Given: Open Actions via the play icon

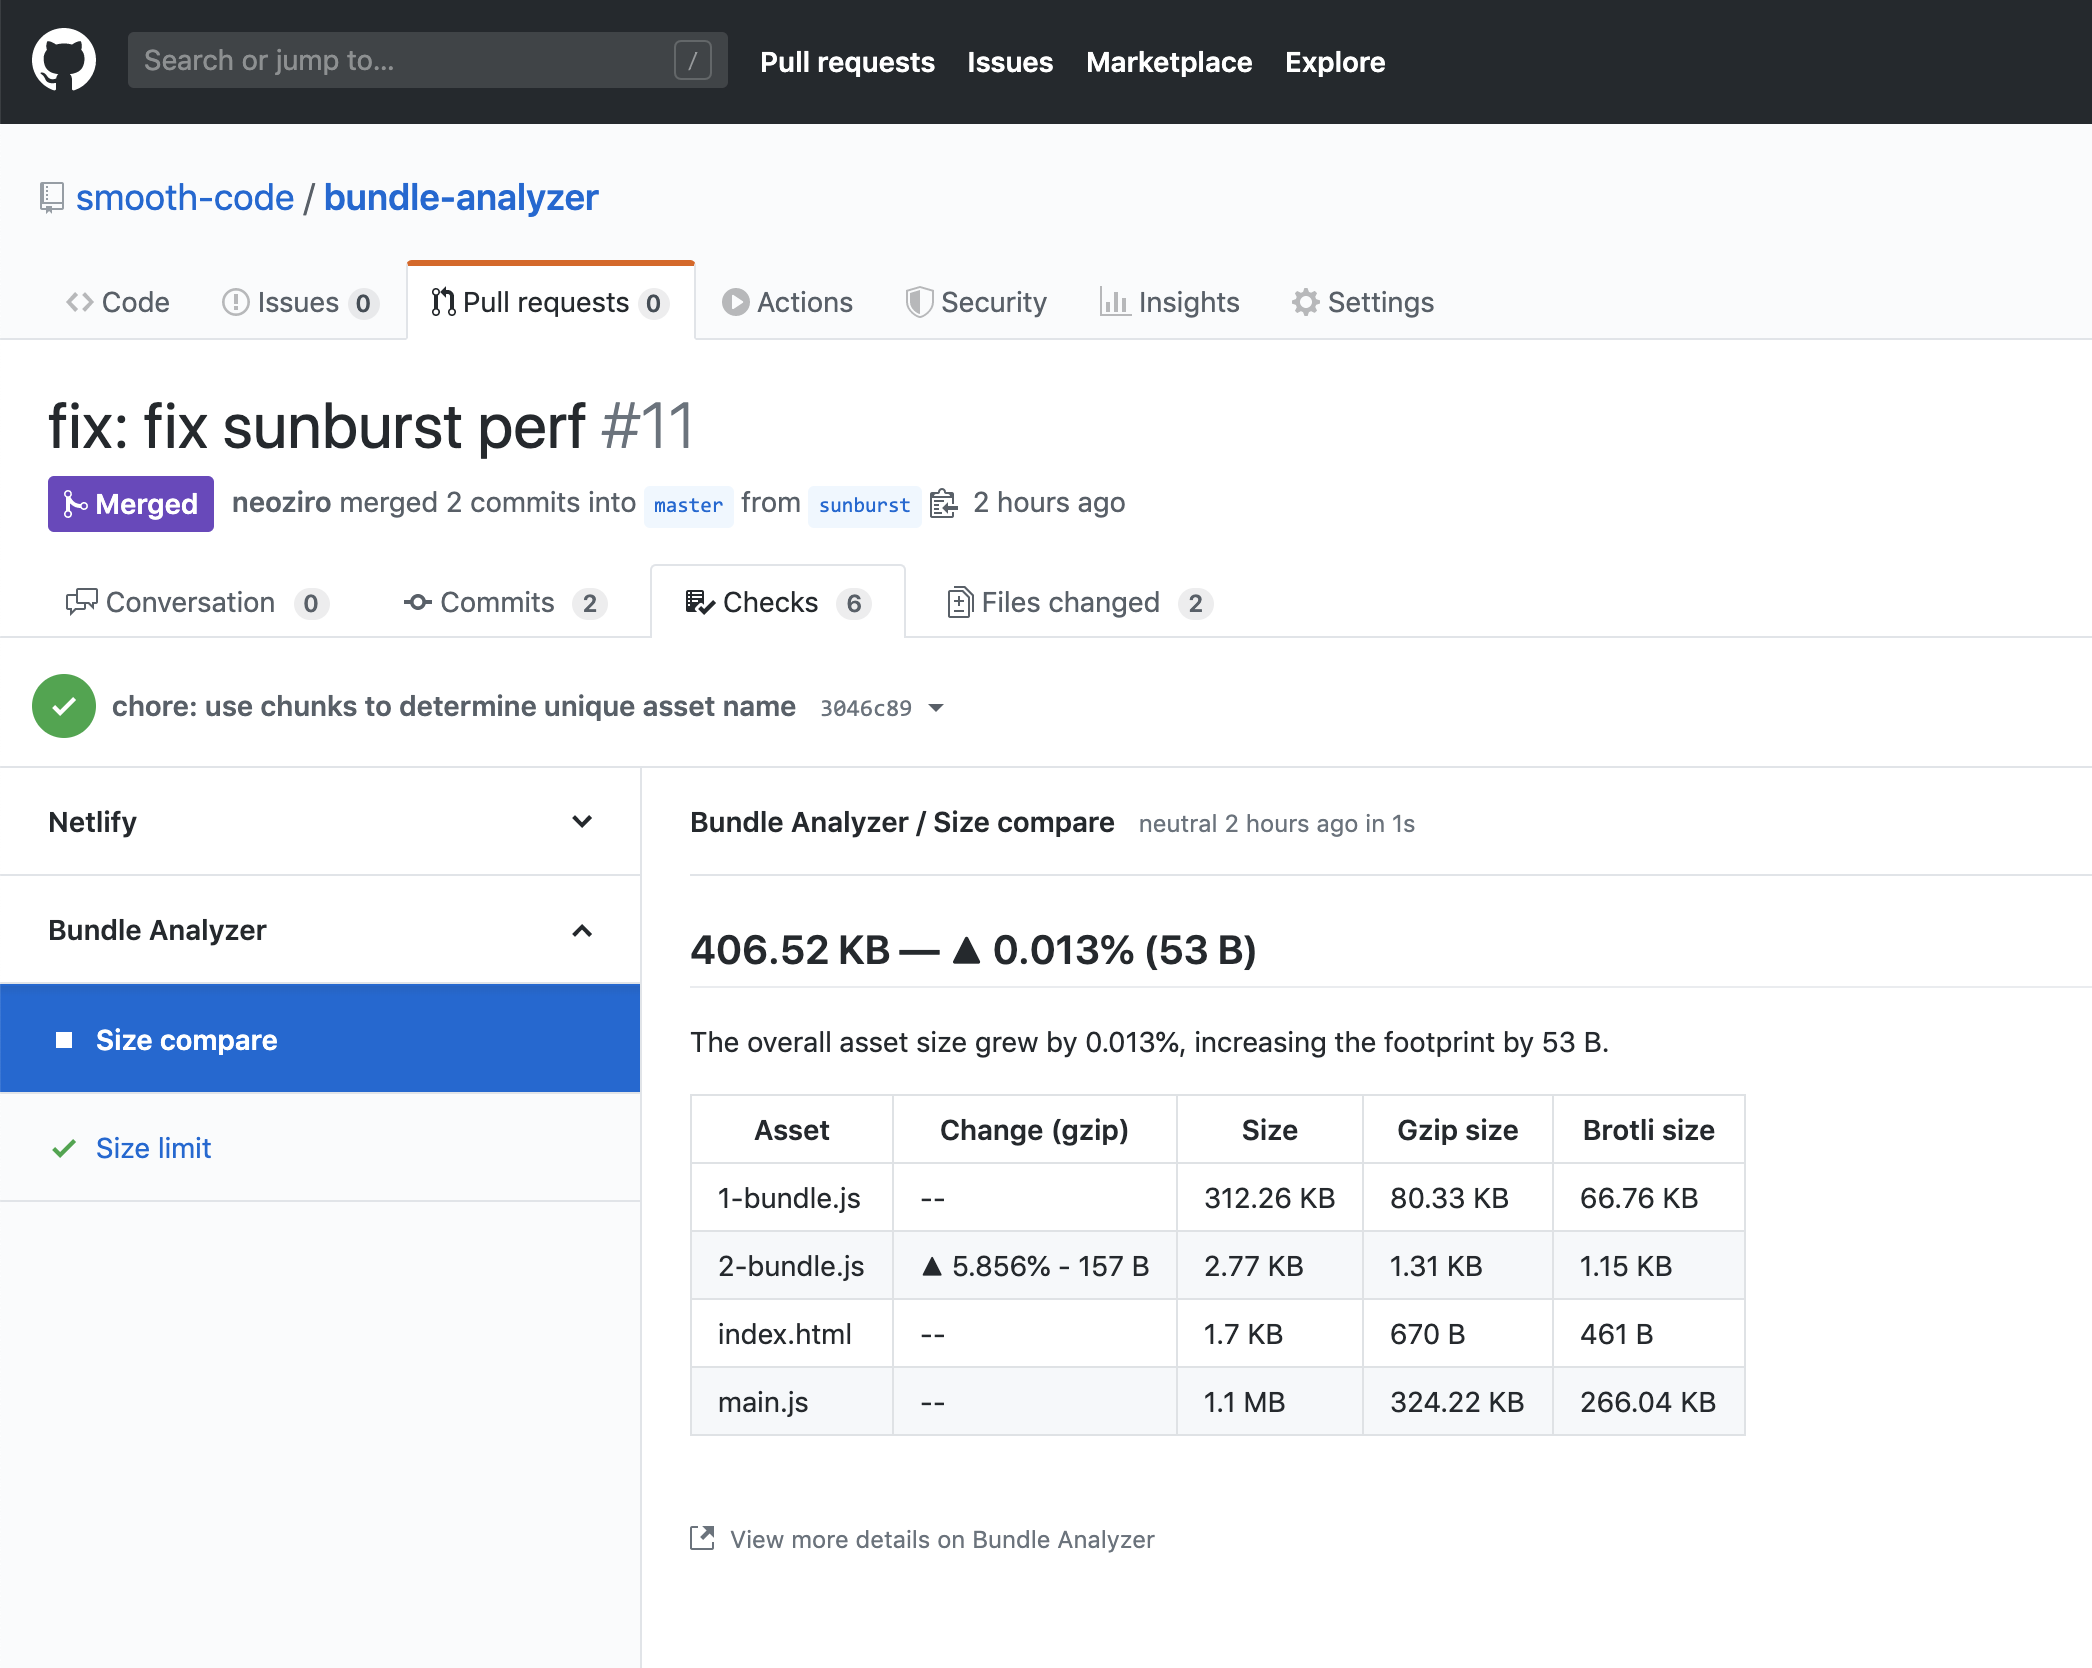Looking at the screenshot, I should pos(735,302).
